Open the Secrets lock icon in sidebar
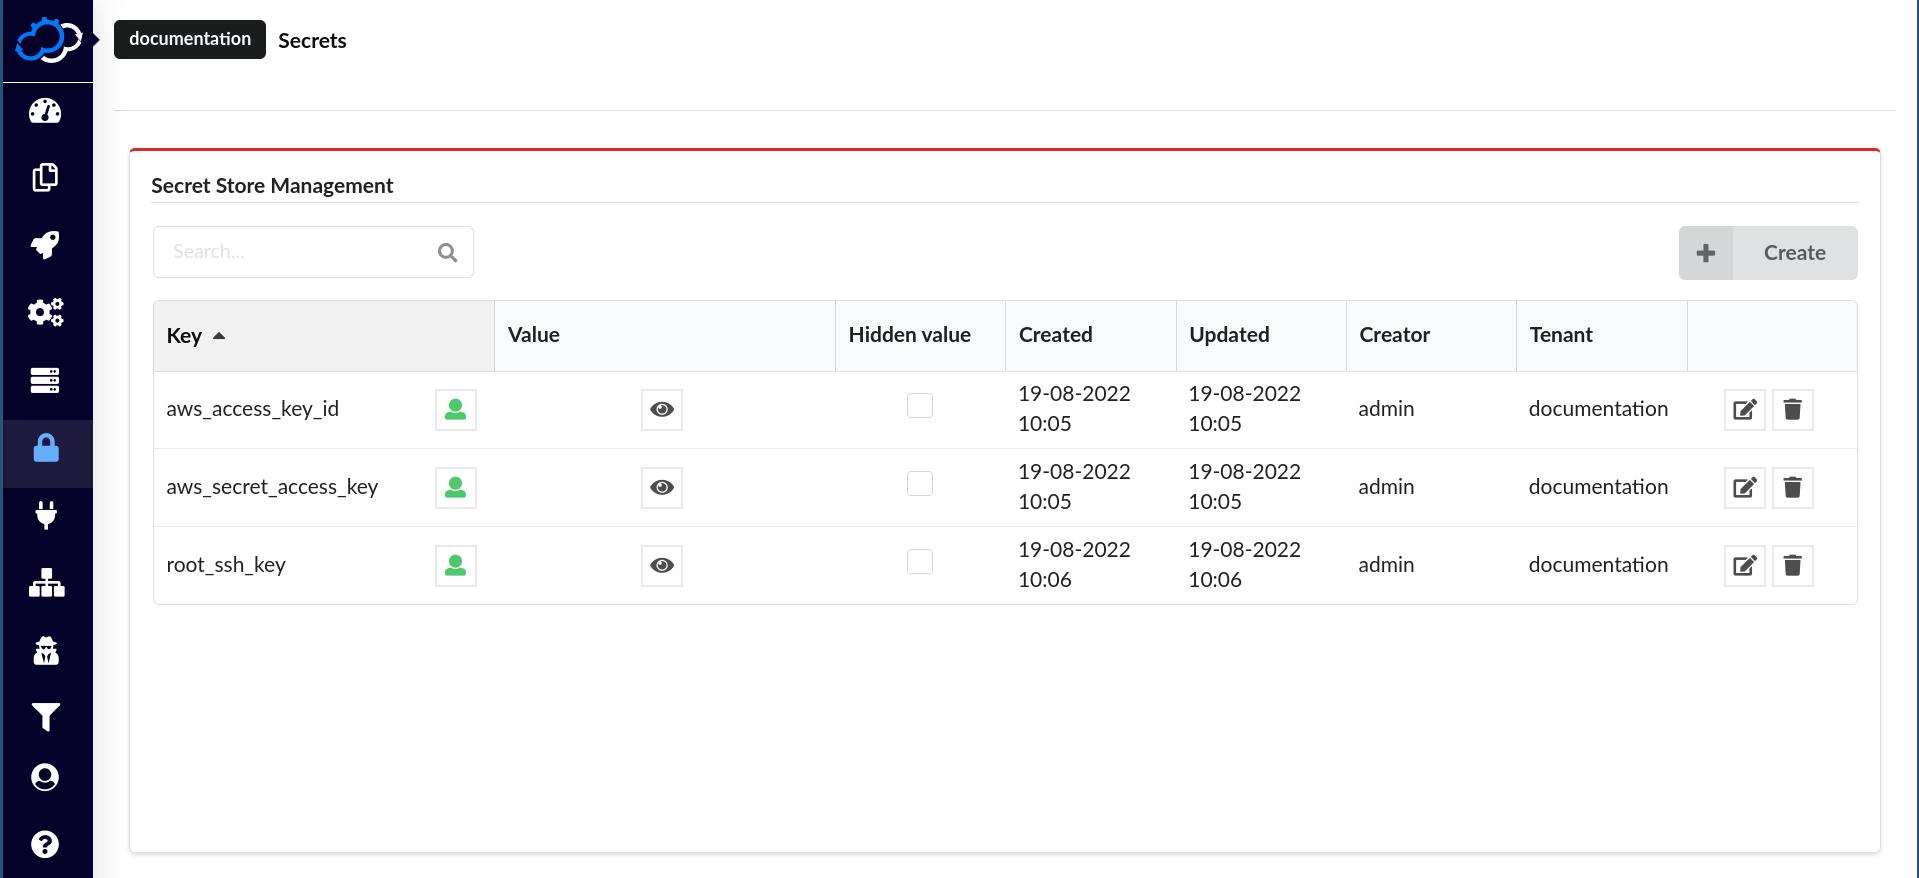The image size is (1919, 878). point(46,448)
